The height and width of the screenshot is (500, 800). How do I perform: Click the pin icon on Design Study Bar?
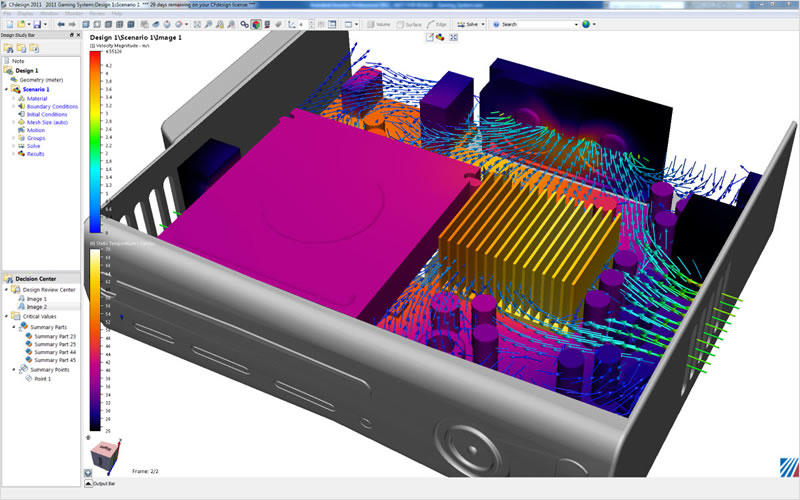70,35
